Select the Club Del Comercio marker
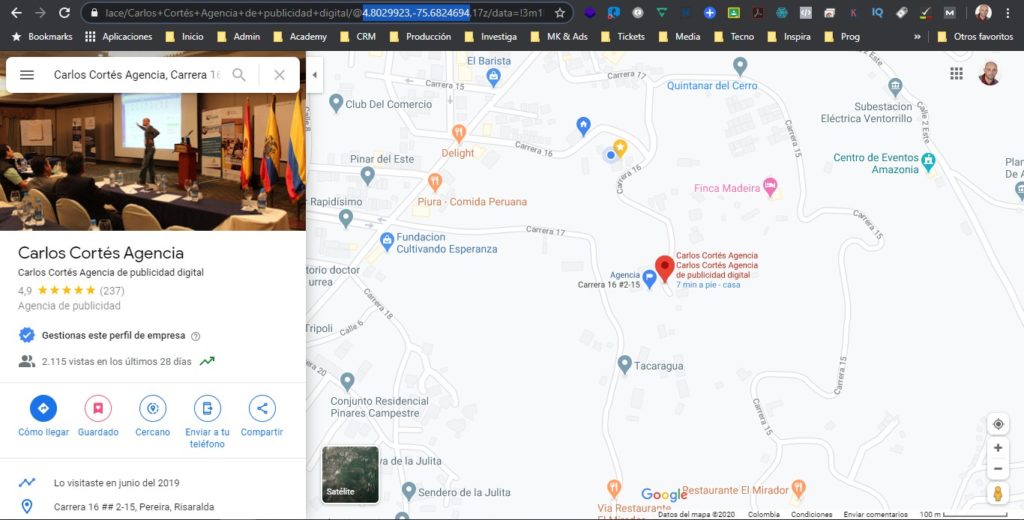Image resolution: width=1024 pixels, height=520 pixels. click(336, 103)
